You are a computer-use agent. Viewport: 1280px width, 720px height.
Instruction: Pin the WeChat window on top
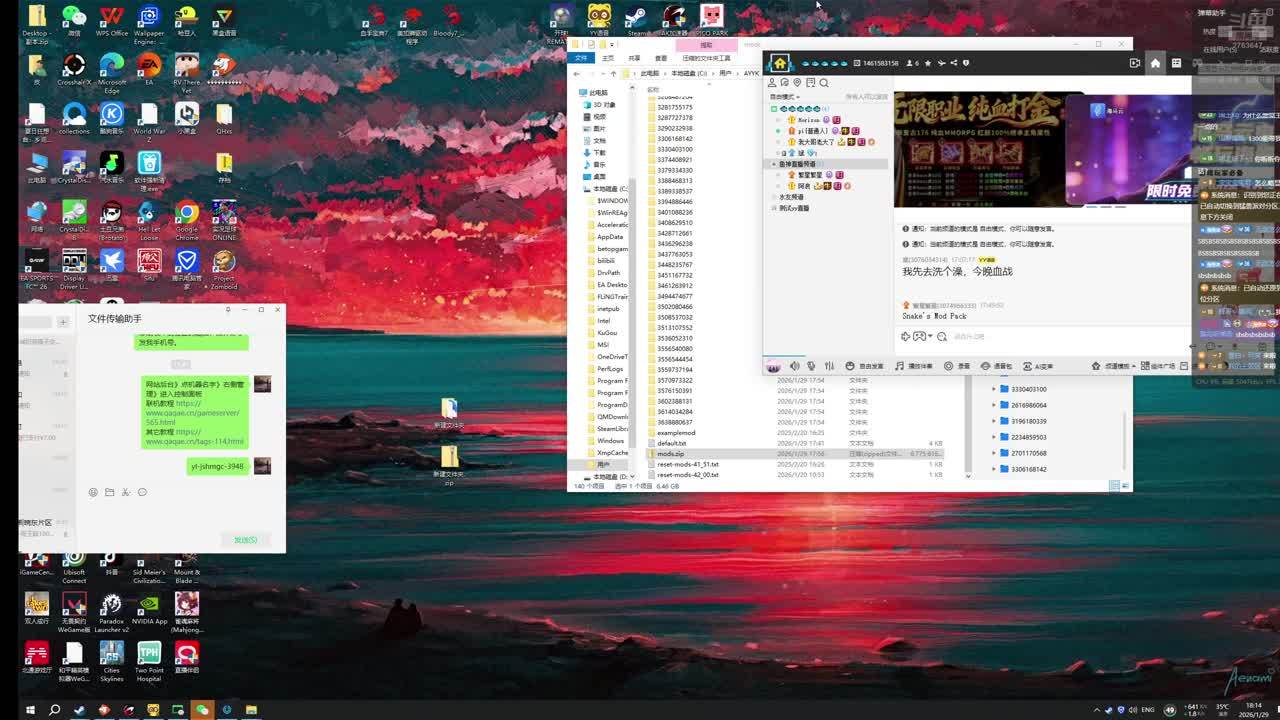[x=228, y=310]
